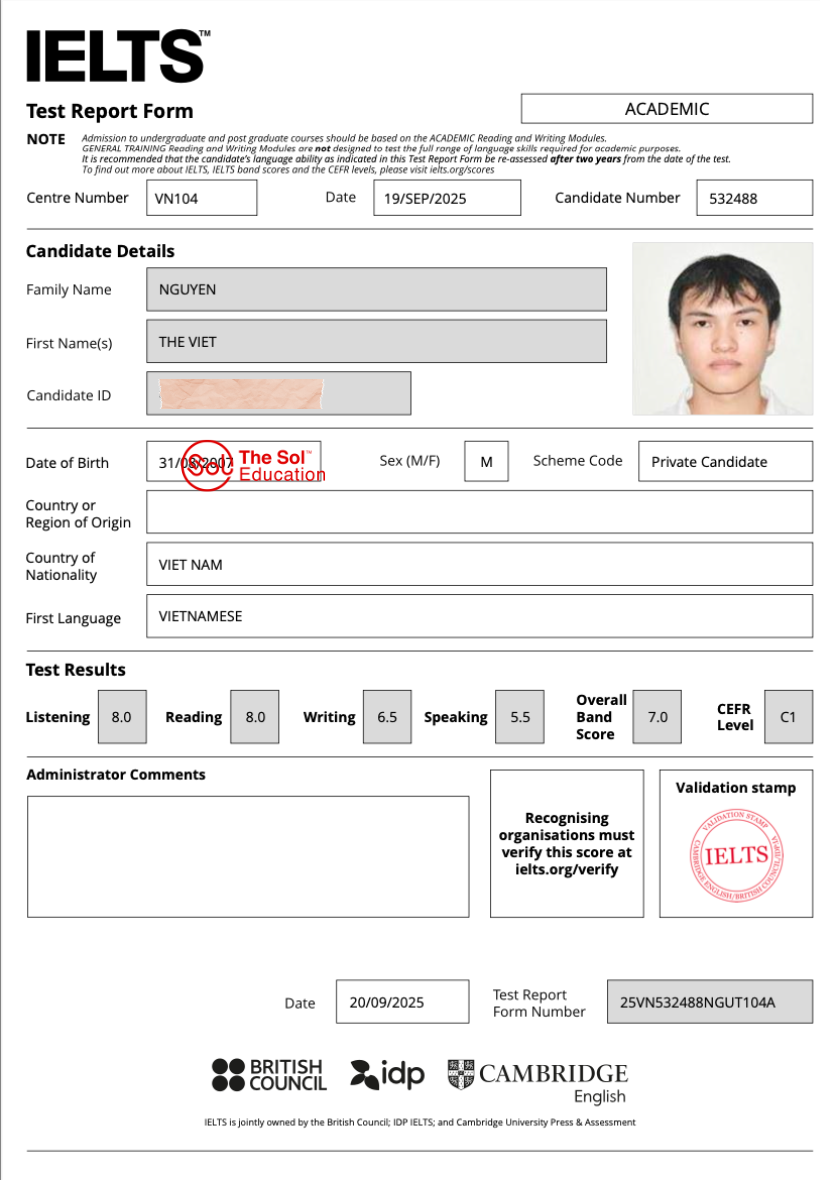Select the test date 19/SEP/2025 field
Viewport: 820px width, 1180px height.
tap(447, 198)
